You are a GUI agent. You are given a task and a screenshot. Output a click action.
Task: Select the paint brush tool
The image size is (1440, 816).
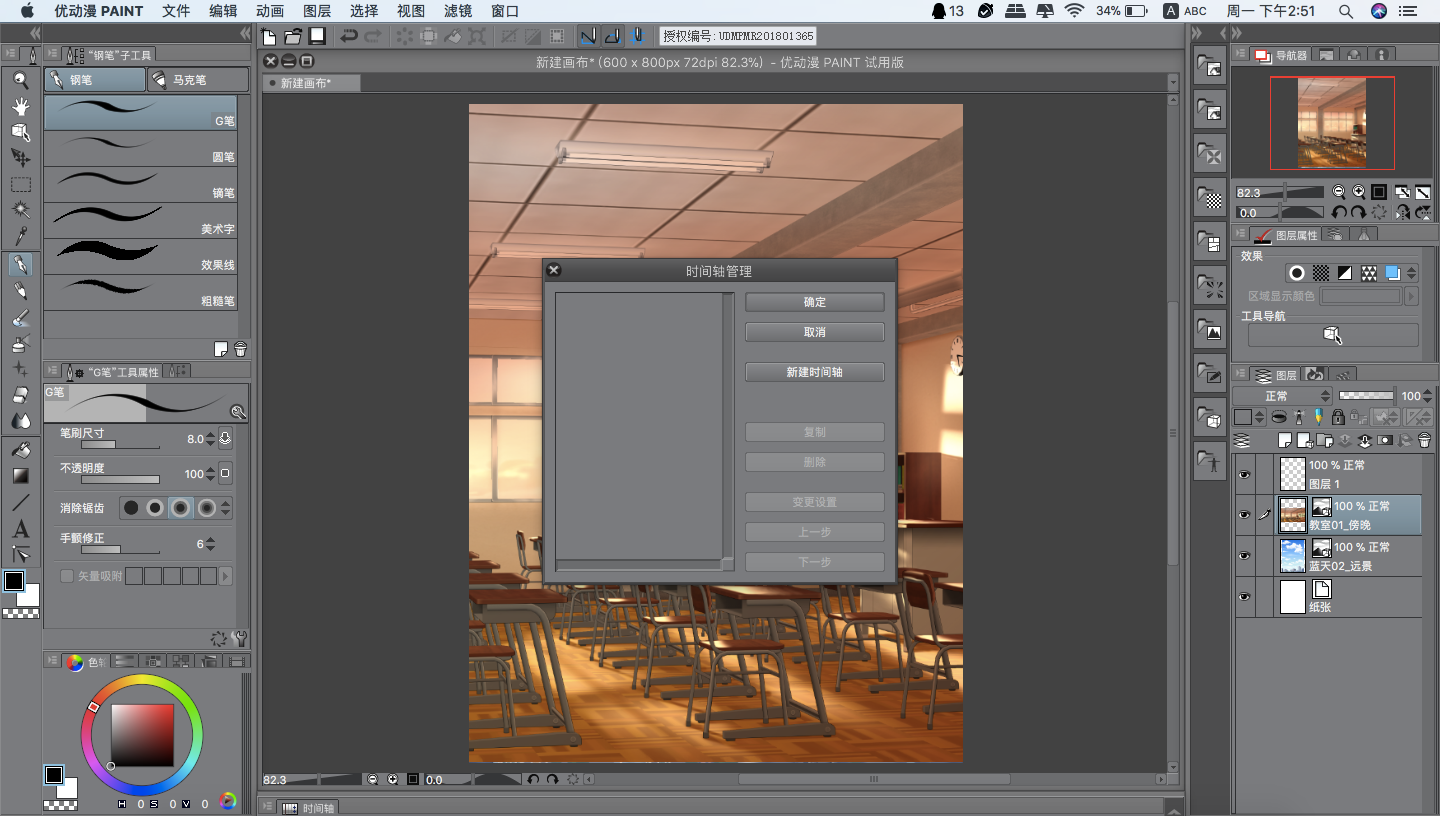tap(20, 318)
